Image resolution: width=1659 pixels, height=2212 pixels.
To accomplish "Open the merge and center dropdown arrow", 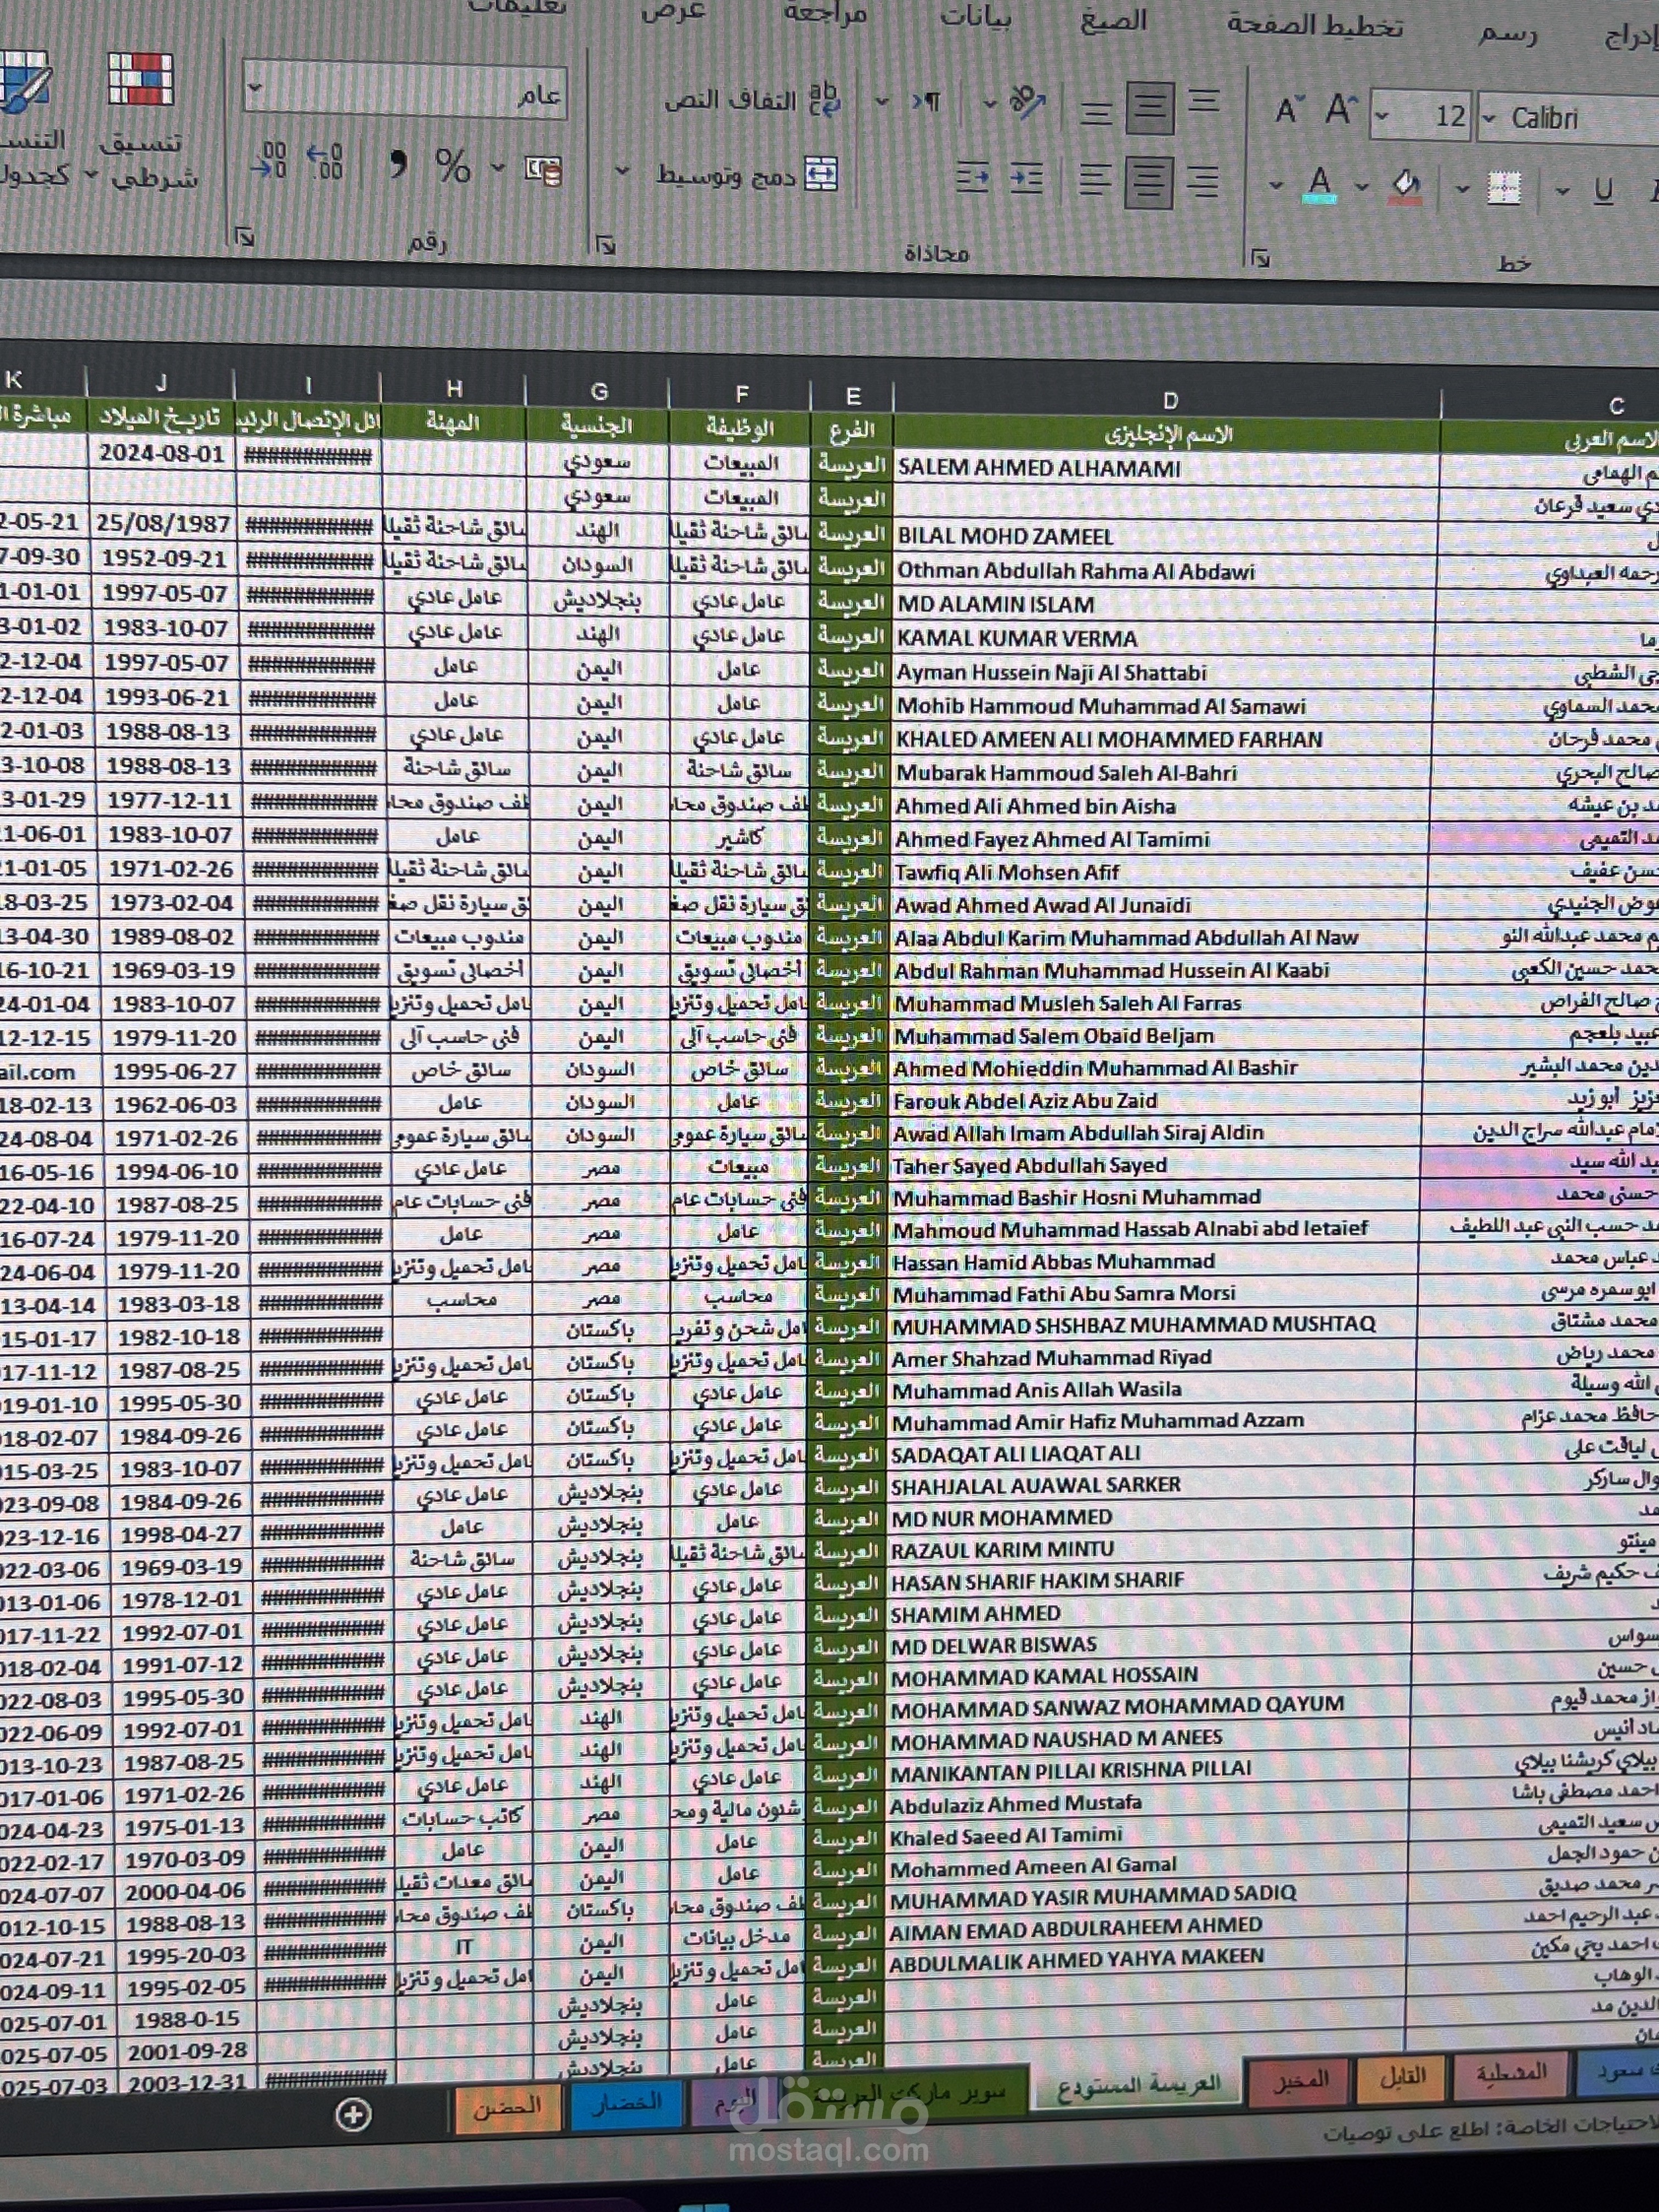I will (621, 171).
